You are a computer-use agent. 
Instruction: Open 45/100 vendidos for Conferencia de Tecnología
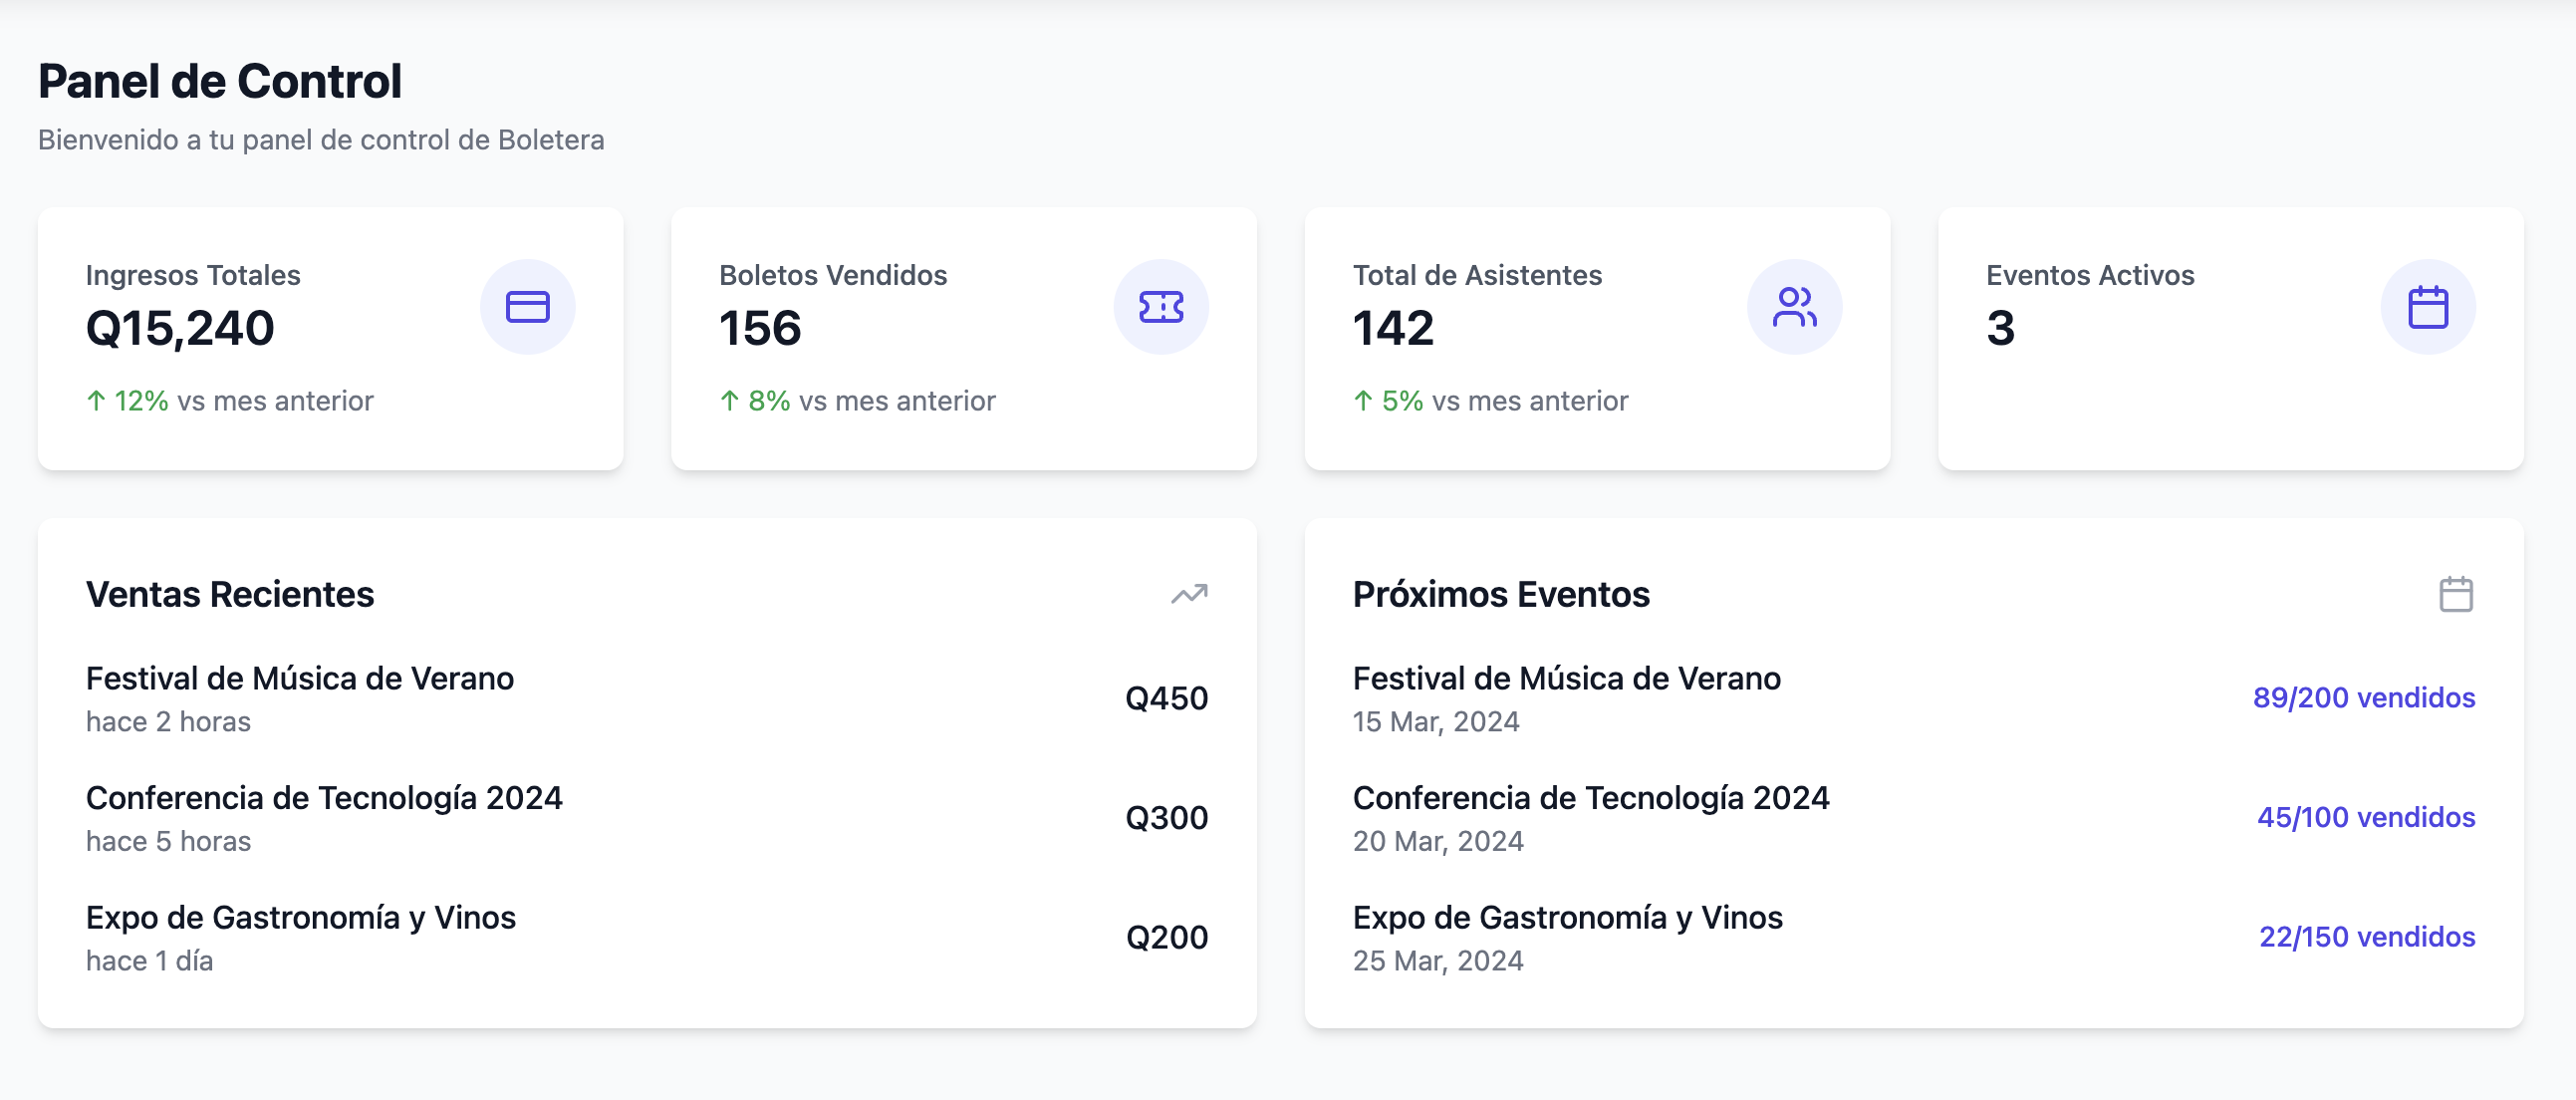(x=2366, y=817)
